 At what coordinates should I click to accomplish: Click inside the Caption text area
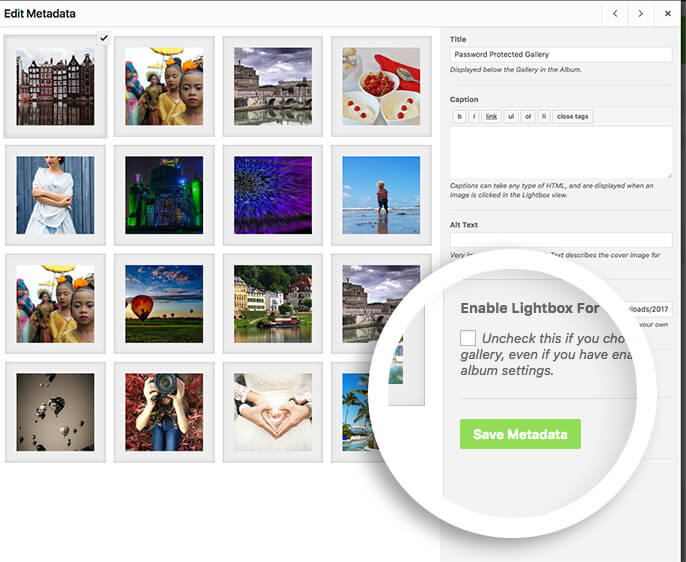(560, 152)
